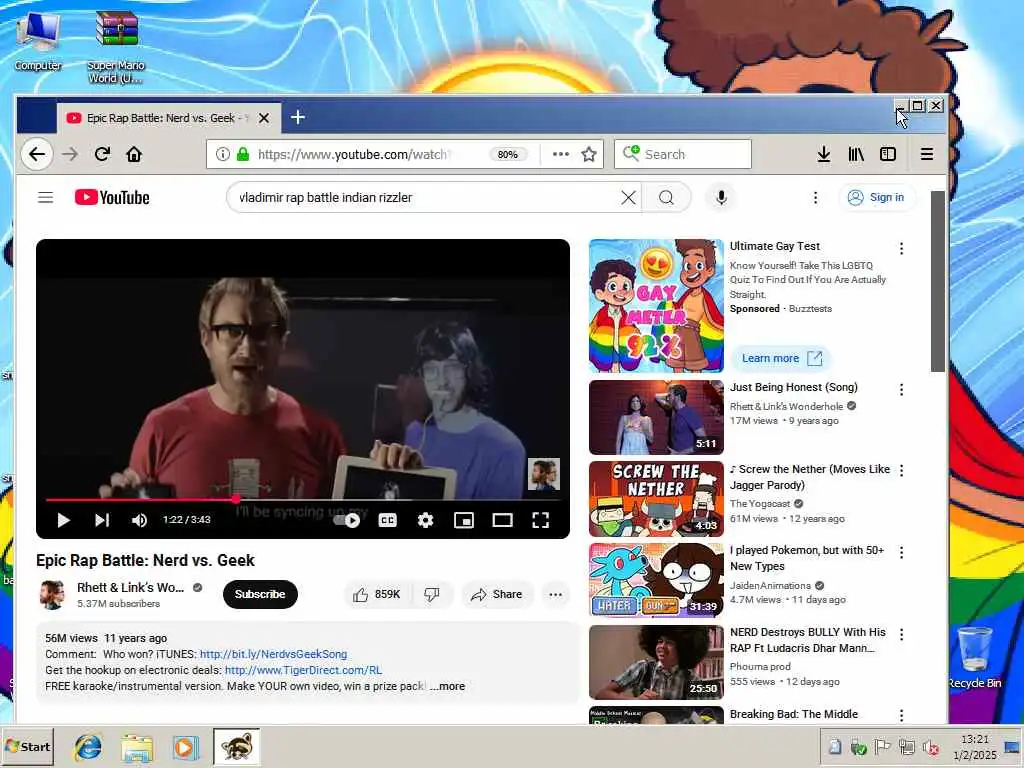The image size is (1024, 768).
Task: Open Windows Media Player from taskbar
Action: click(185, 748)
